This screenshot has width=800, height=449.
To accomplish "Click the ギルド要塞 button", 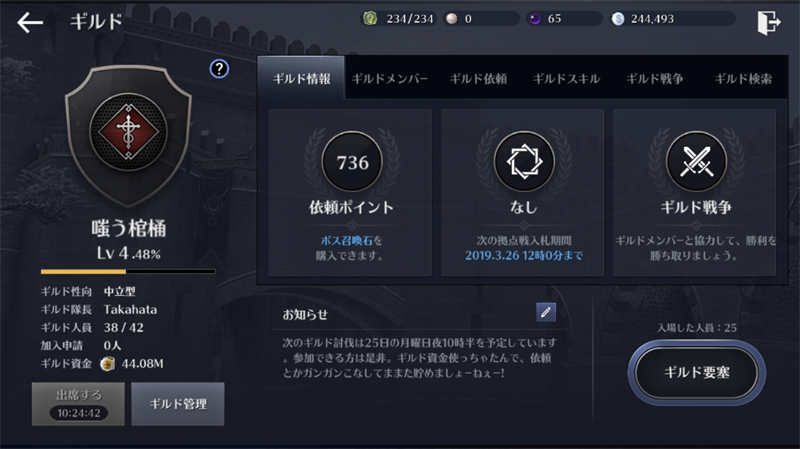I will click(696, 372).
